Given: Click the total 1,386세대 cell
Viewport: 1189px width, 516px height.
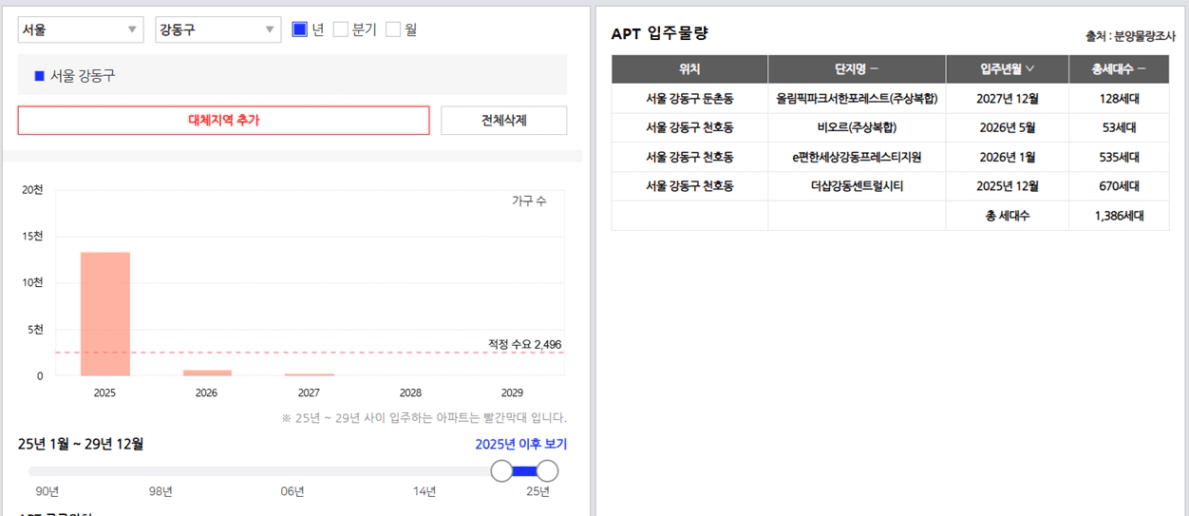Looking at the screenshot, I should [x=1119, y=216].
